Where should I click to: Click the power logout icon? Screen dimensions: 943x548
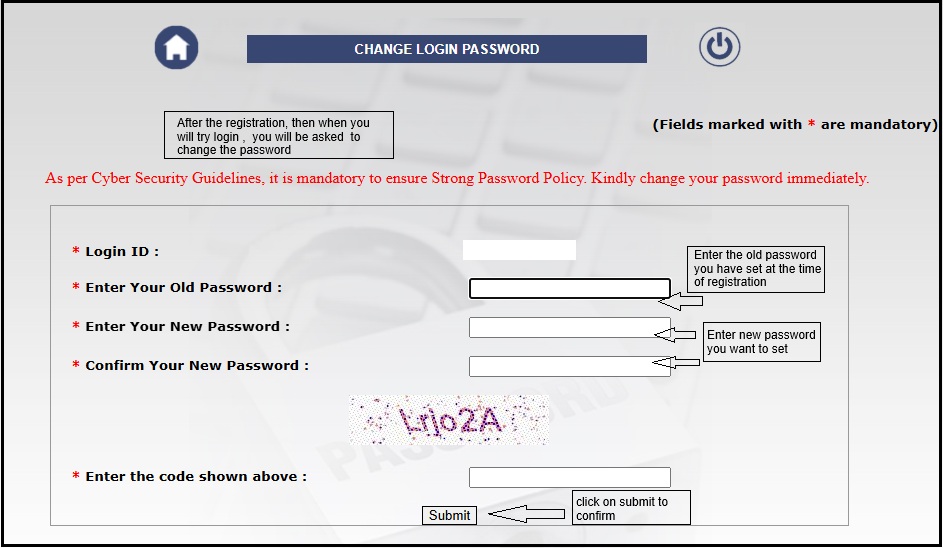(x=719, y=47)
